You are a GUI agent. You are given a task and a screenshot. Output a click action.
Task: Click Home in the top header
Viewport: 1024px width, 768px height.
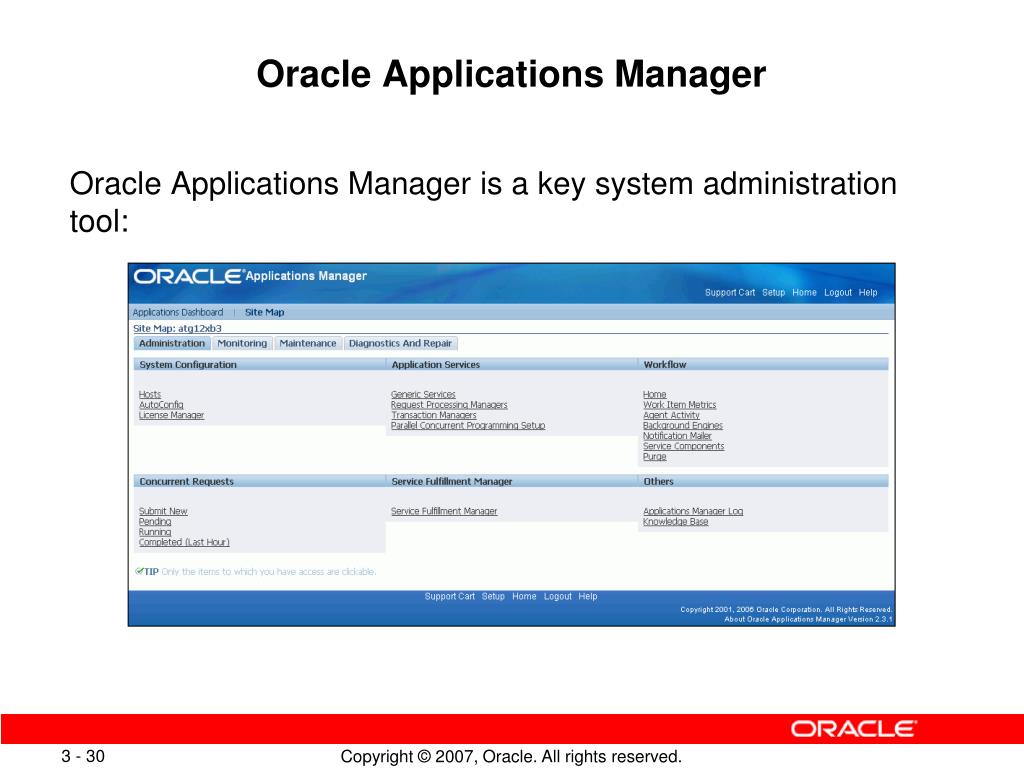click(x=804, y=293)
